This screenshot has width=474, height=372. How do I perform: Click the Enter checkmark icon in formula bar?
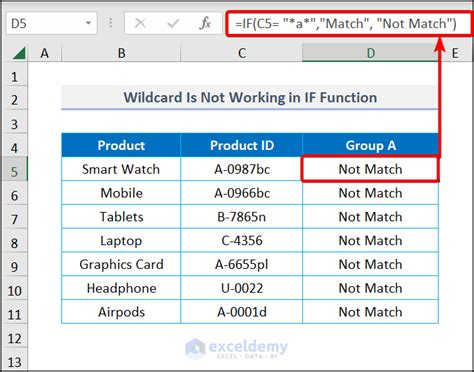(173, 24)
